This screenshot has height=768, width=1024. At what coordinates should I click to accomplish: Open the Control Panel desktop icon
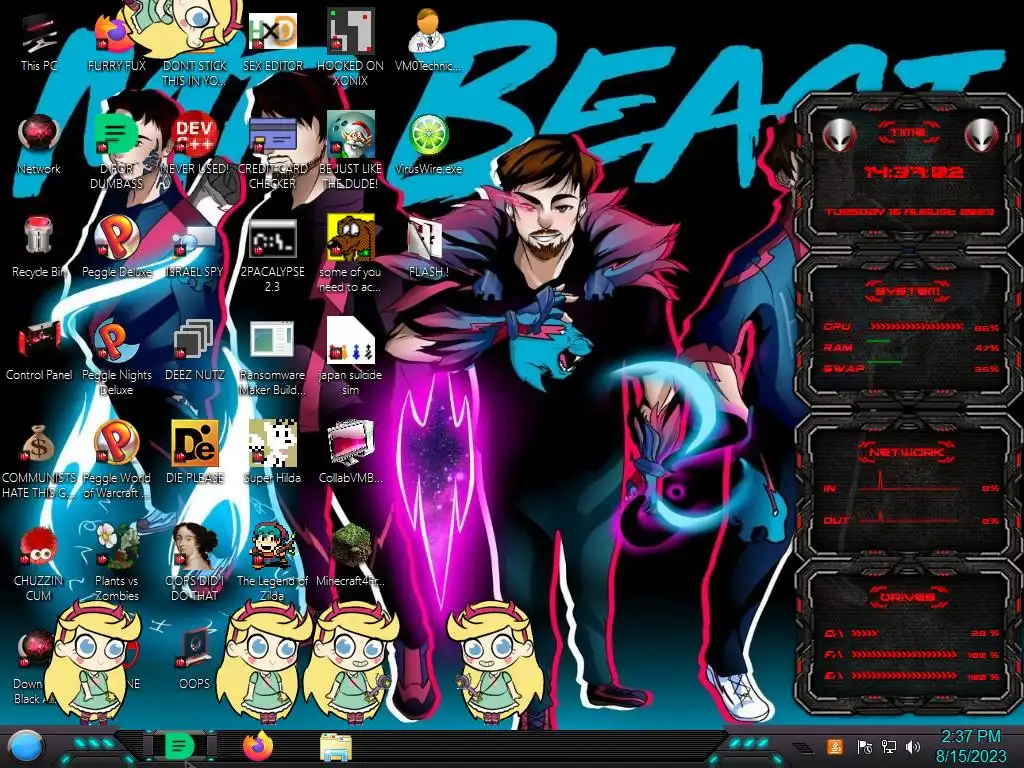[x=39, y=351]
